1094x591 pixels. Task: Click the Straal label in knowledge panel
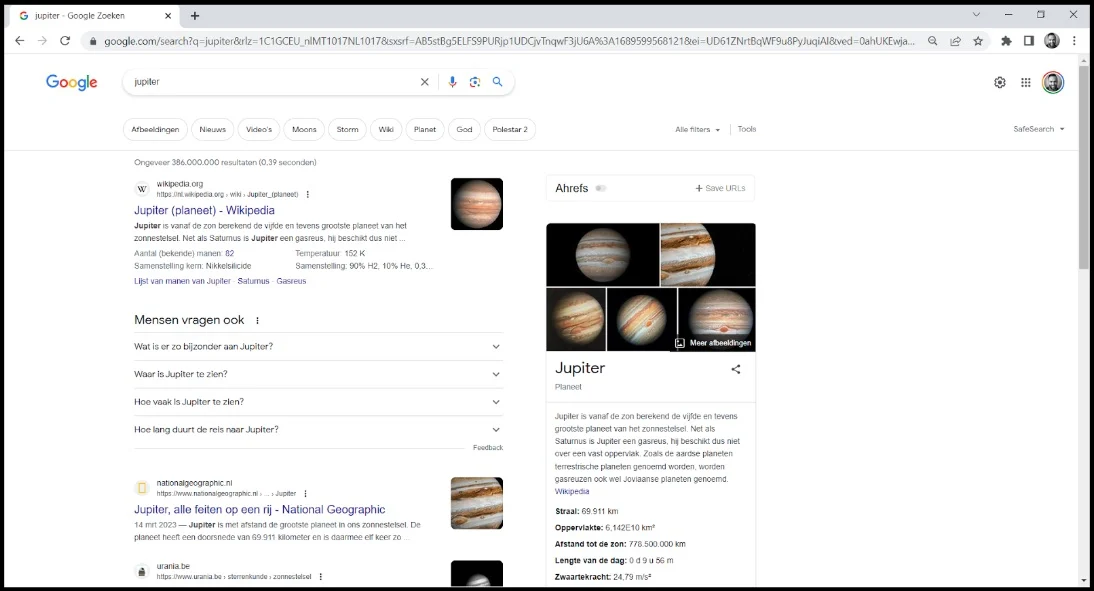tap(567, 511)
